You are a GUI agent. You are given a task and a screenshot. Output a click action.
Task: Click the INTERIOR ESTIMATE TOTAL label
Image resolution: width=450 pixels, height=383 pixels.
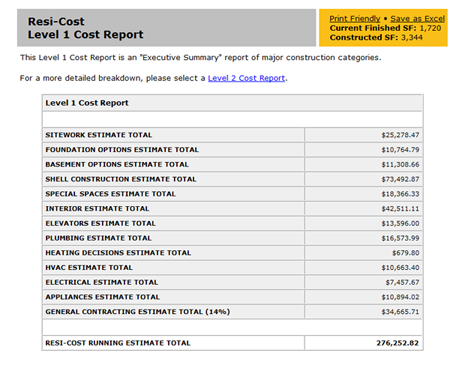point(97,209)
